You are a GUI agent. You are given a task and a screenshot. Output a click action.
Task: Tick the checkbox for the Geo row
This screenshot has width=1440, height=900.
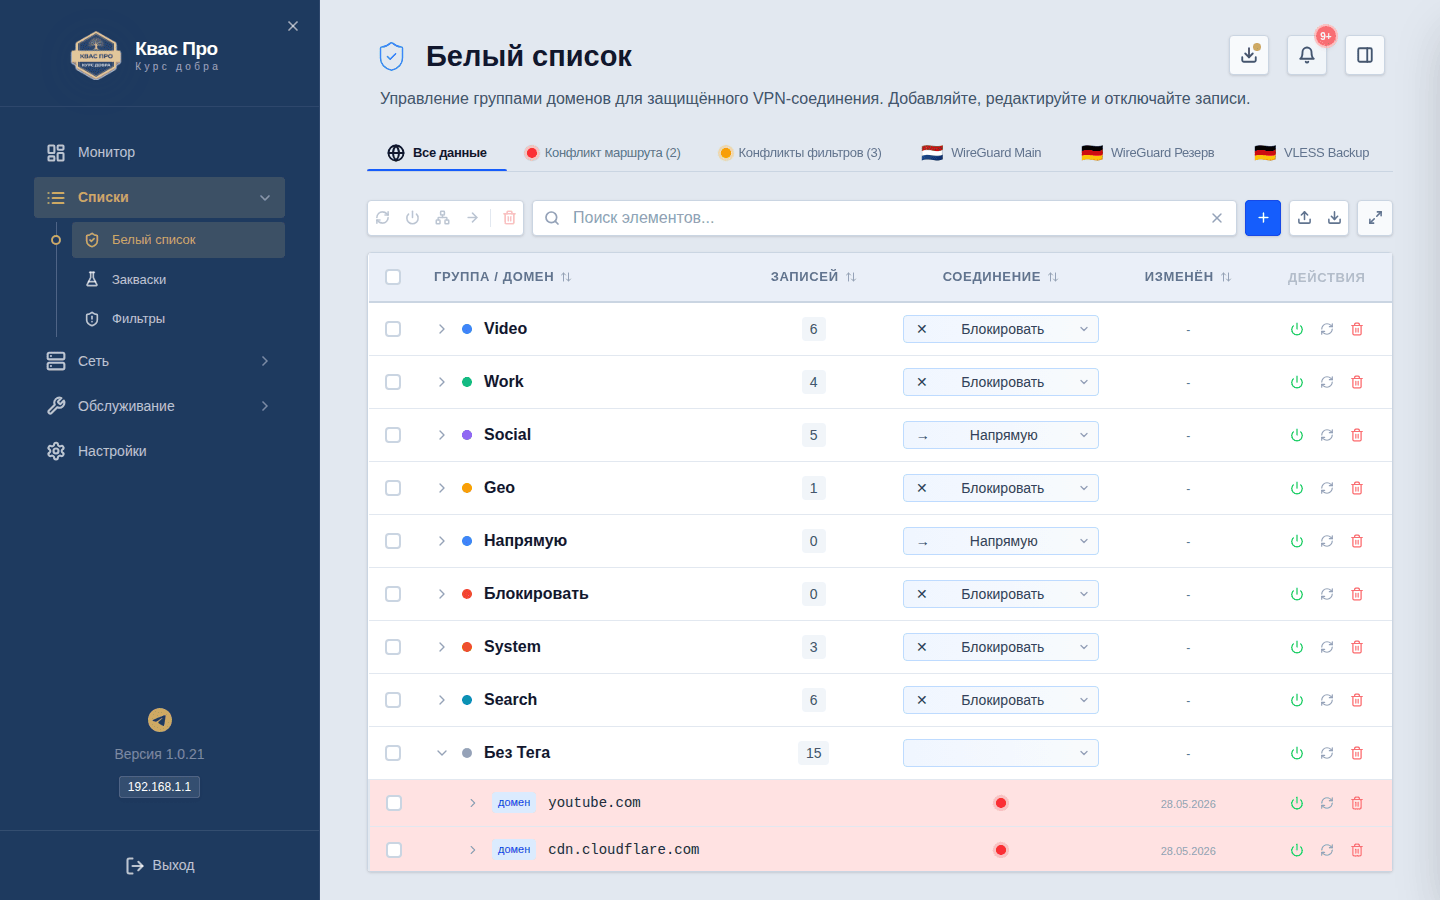point(393,488)
